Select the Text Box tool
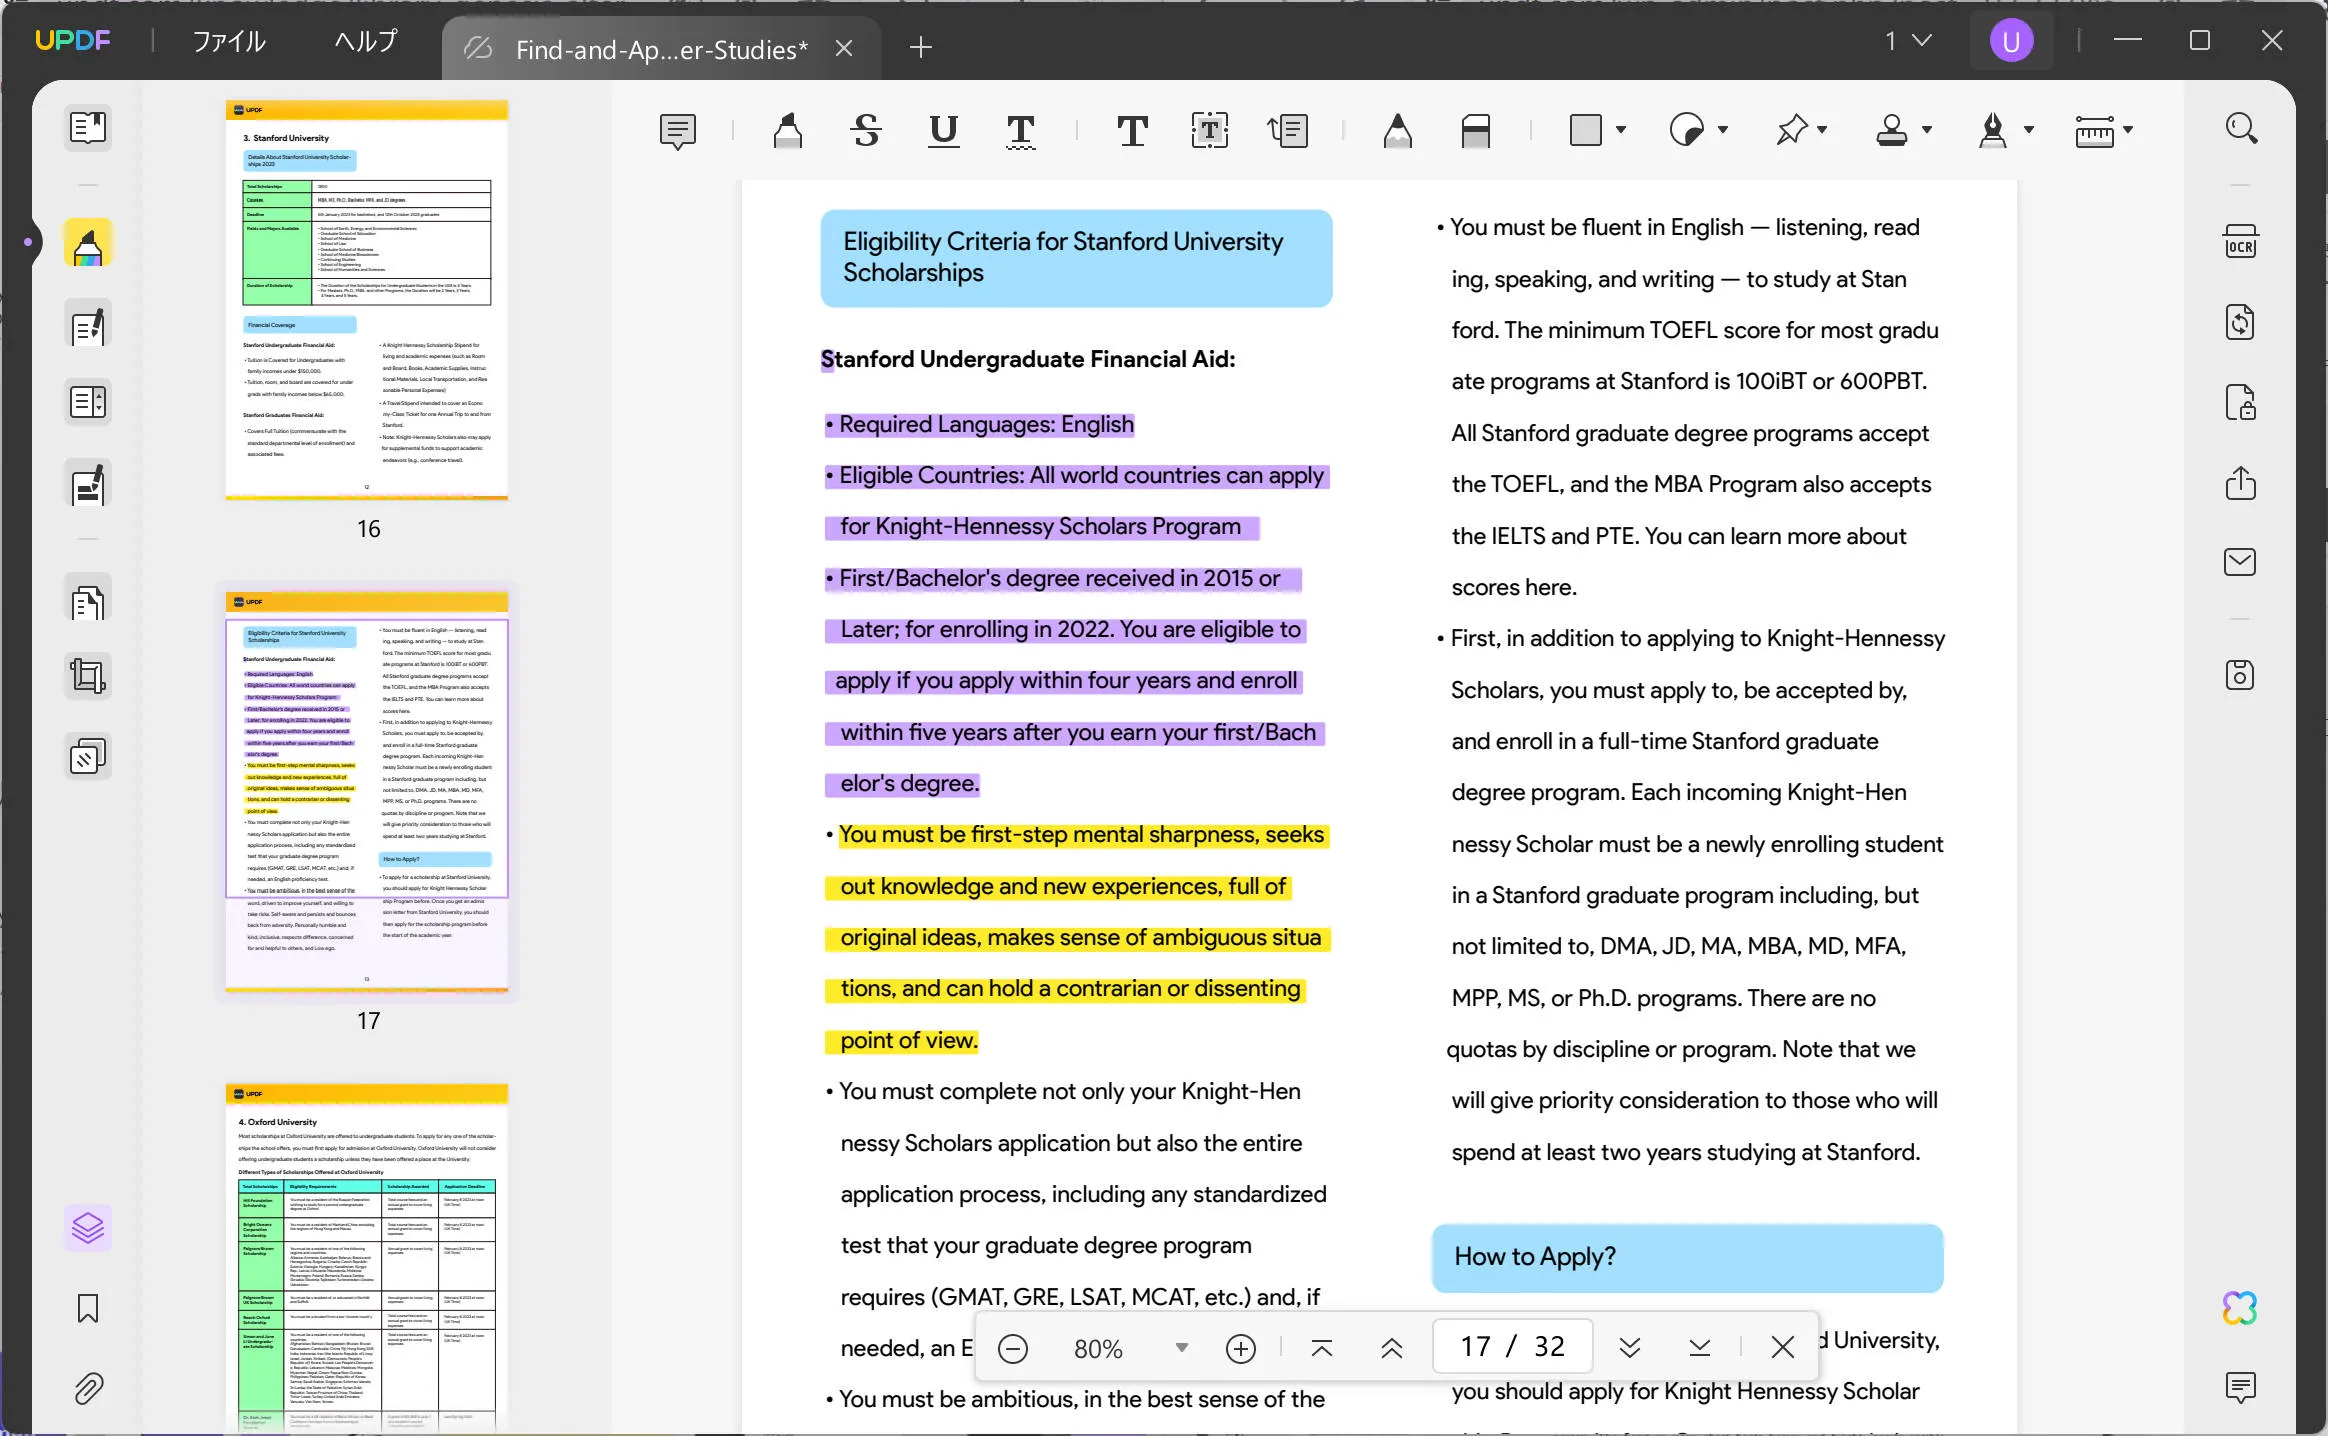This screenshot has height=1436, width=2328. (1210, 131)
